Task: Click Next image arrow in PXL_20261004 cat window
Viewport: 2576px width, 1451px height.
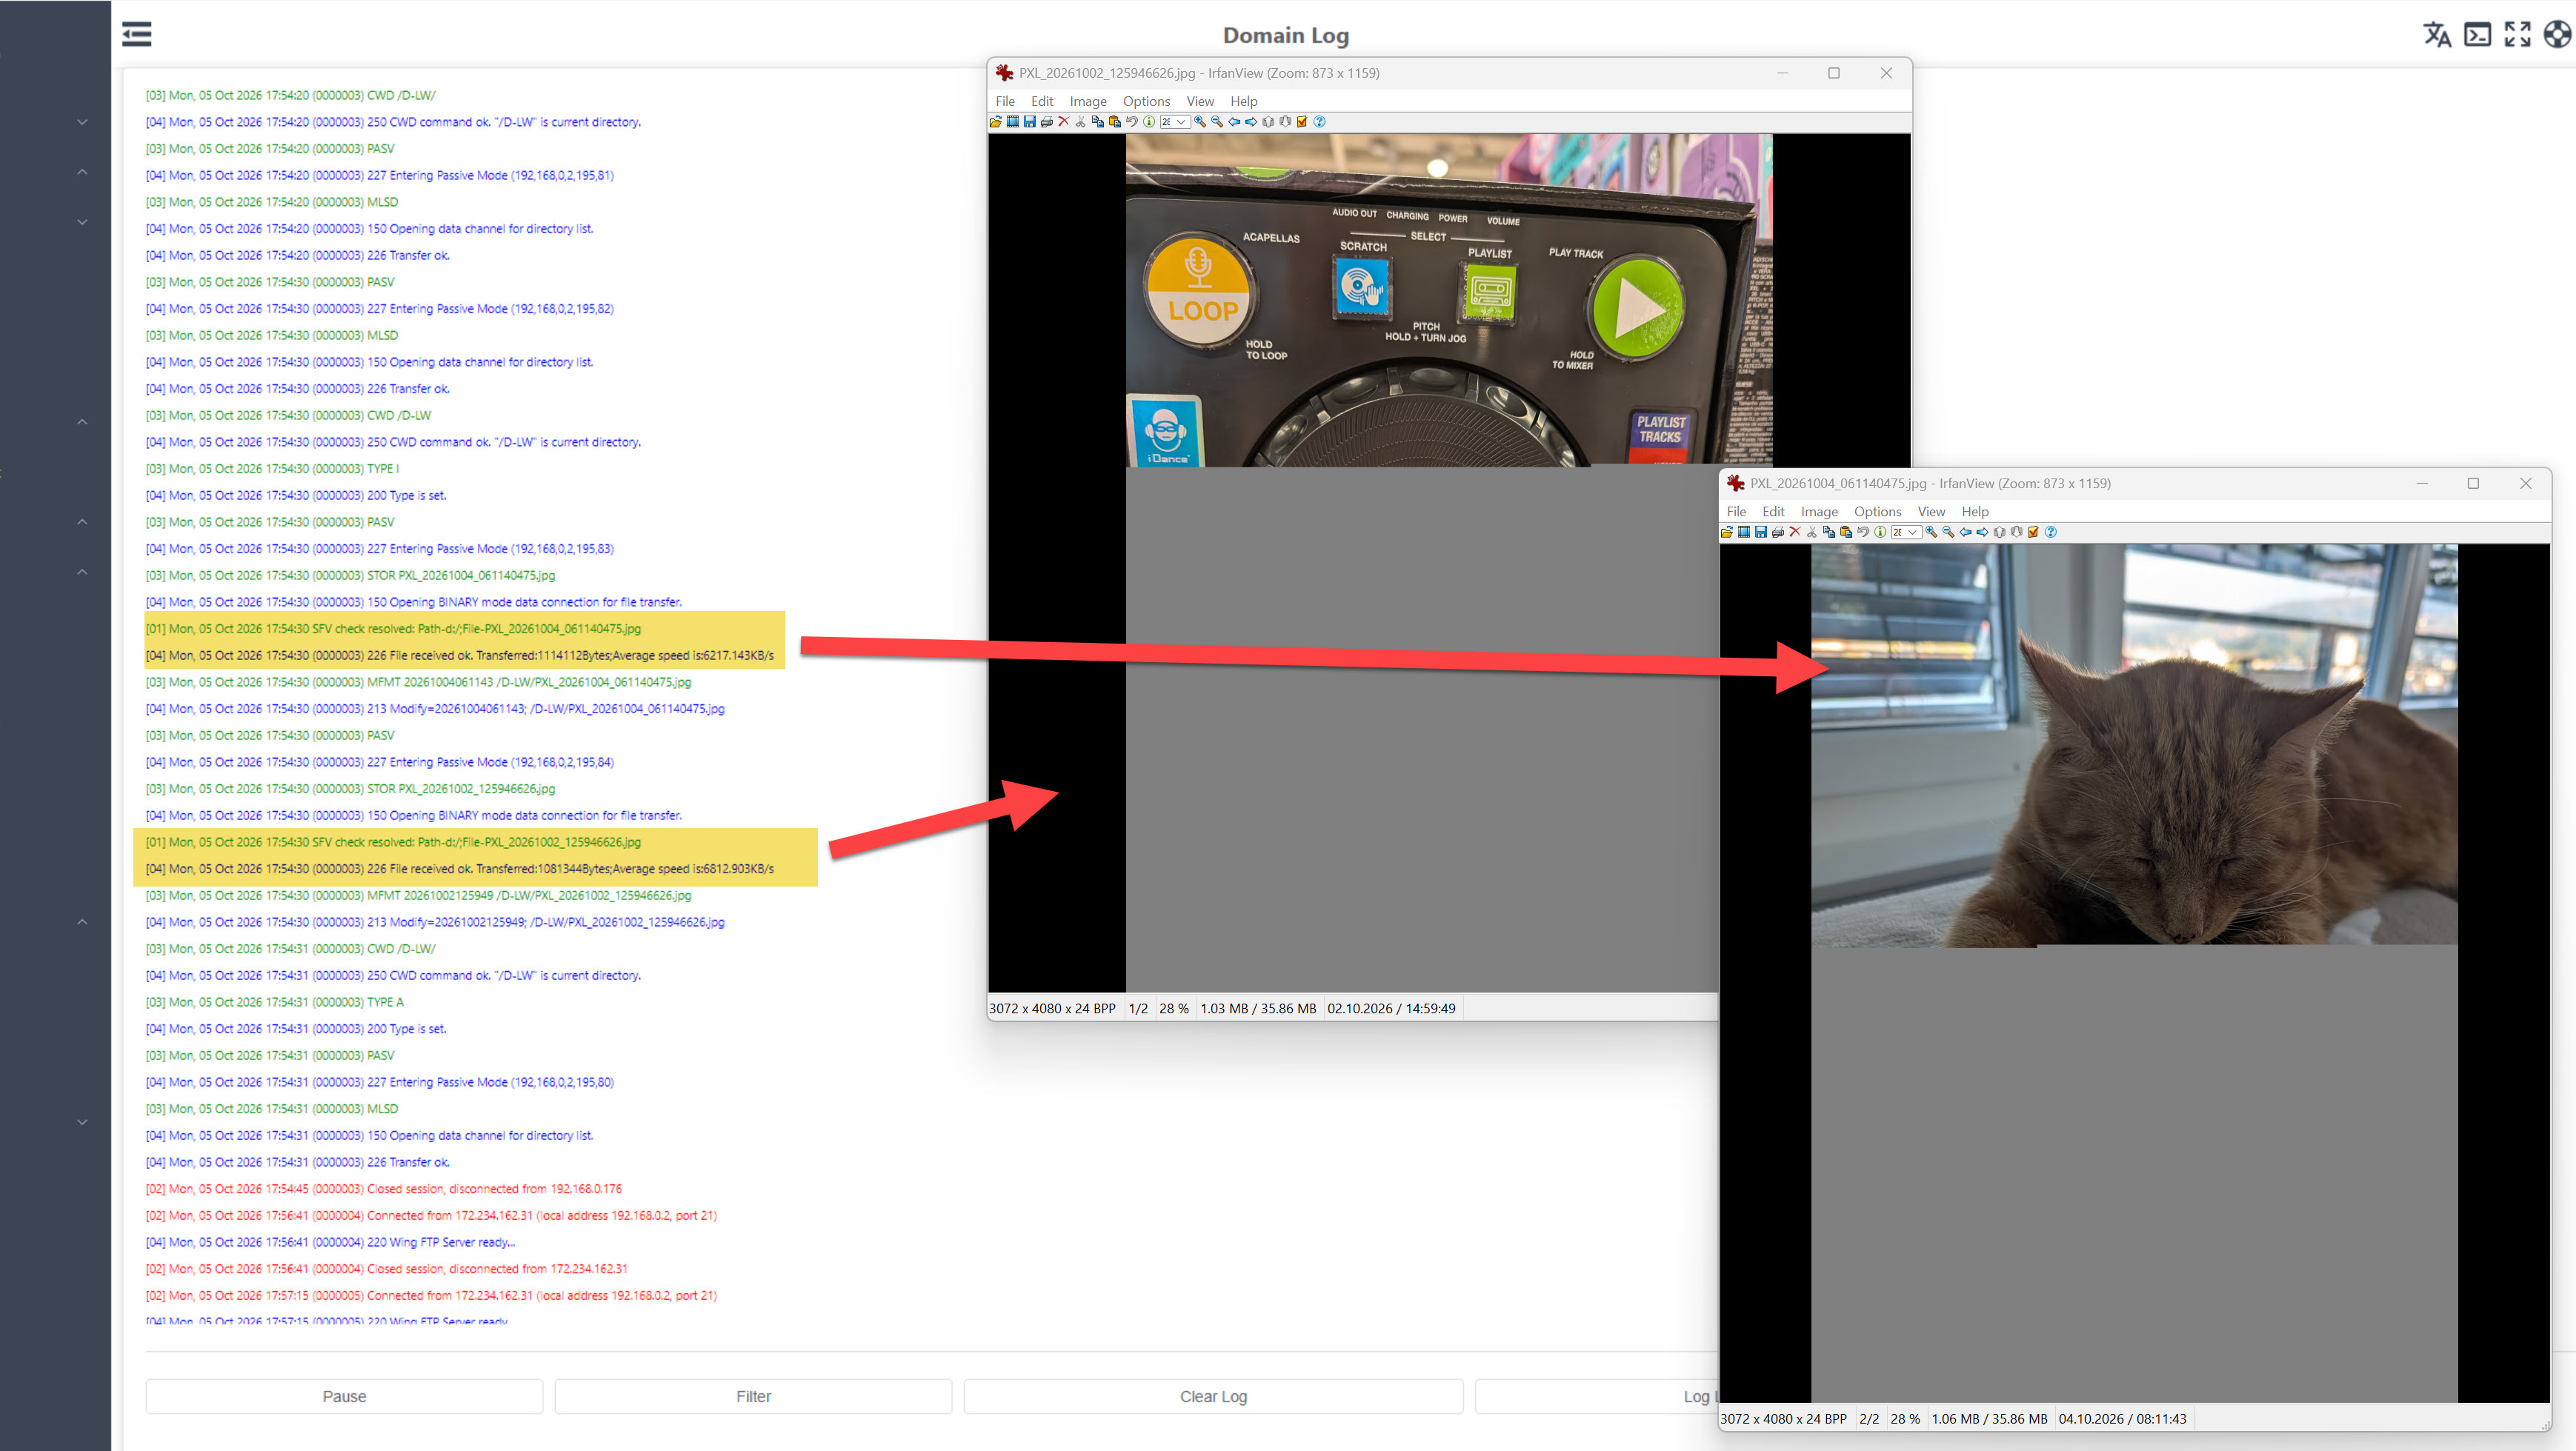Action: [x=1983, y=533]
